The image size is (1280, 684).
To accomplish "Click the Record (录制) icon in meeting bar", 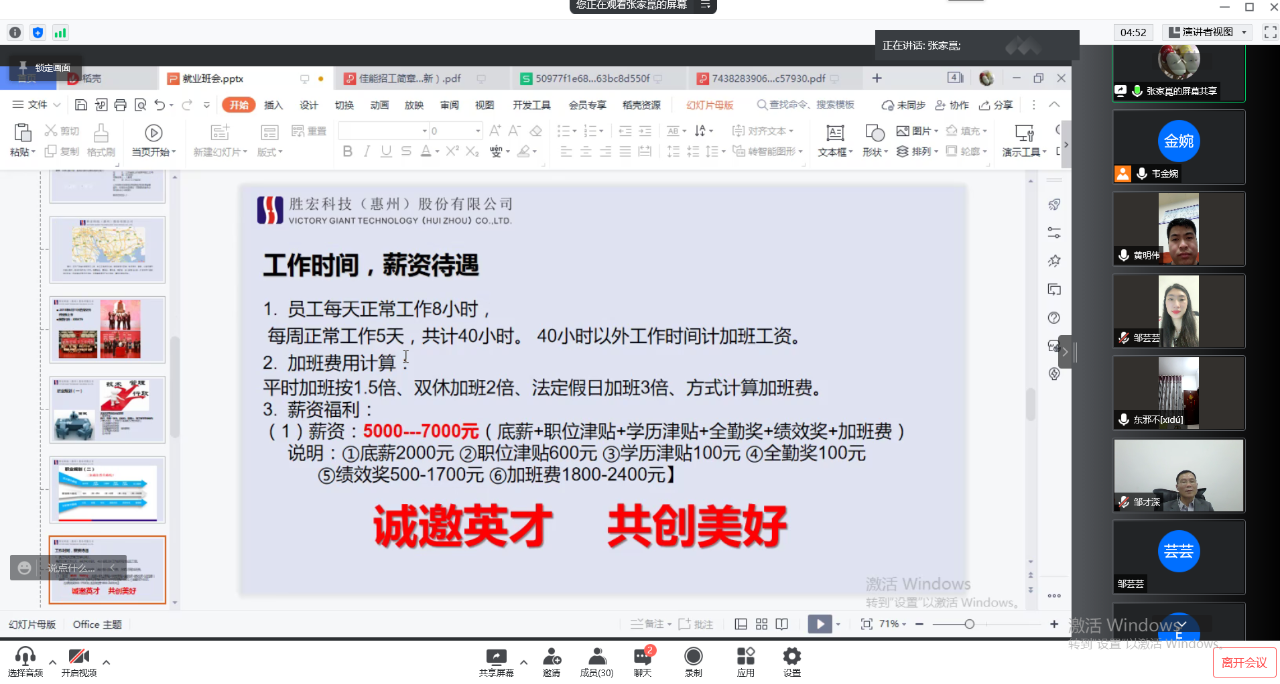I will tap(693, 657).
